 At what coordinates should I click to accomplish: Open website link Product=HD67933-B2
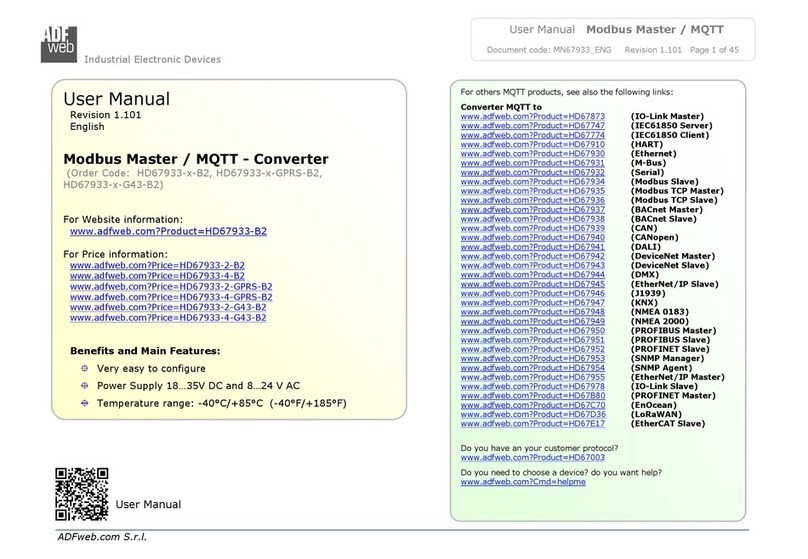pyautogui.click(x=169, y=231)
